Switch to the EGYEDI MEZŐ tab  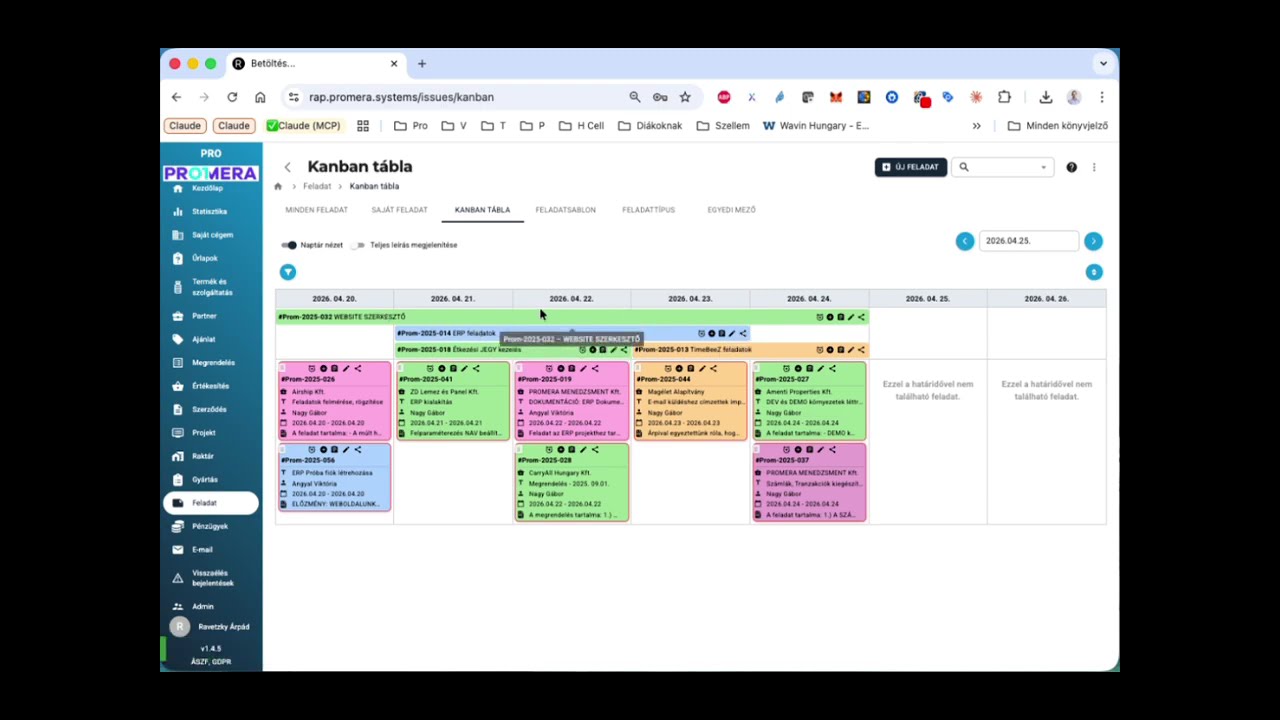pyautogui.click(x=731, y=210)
